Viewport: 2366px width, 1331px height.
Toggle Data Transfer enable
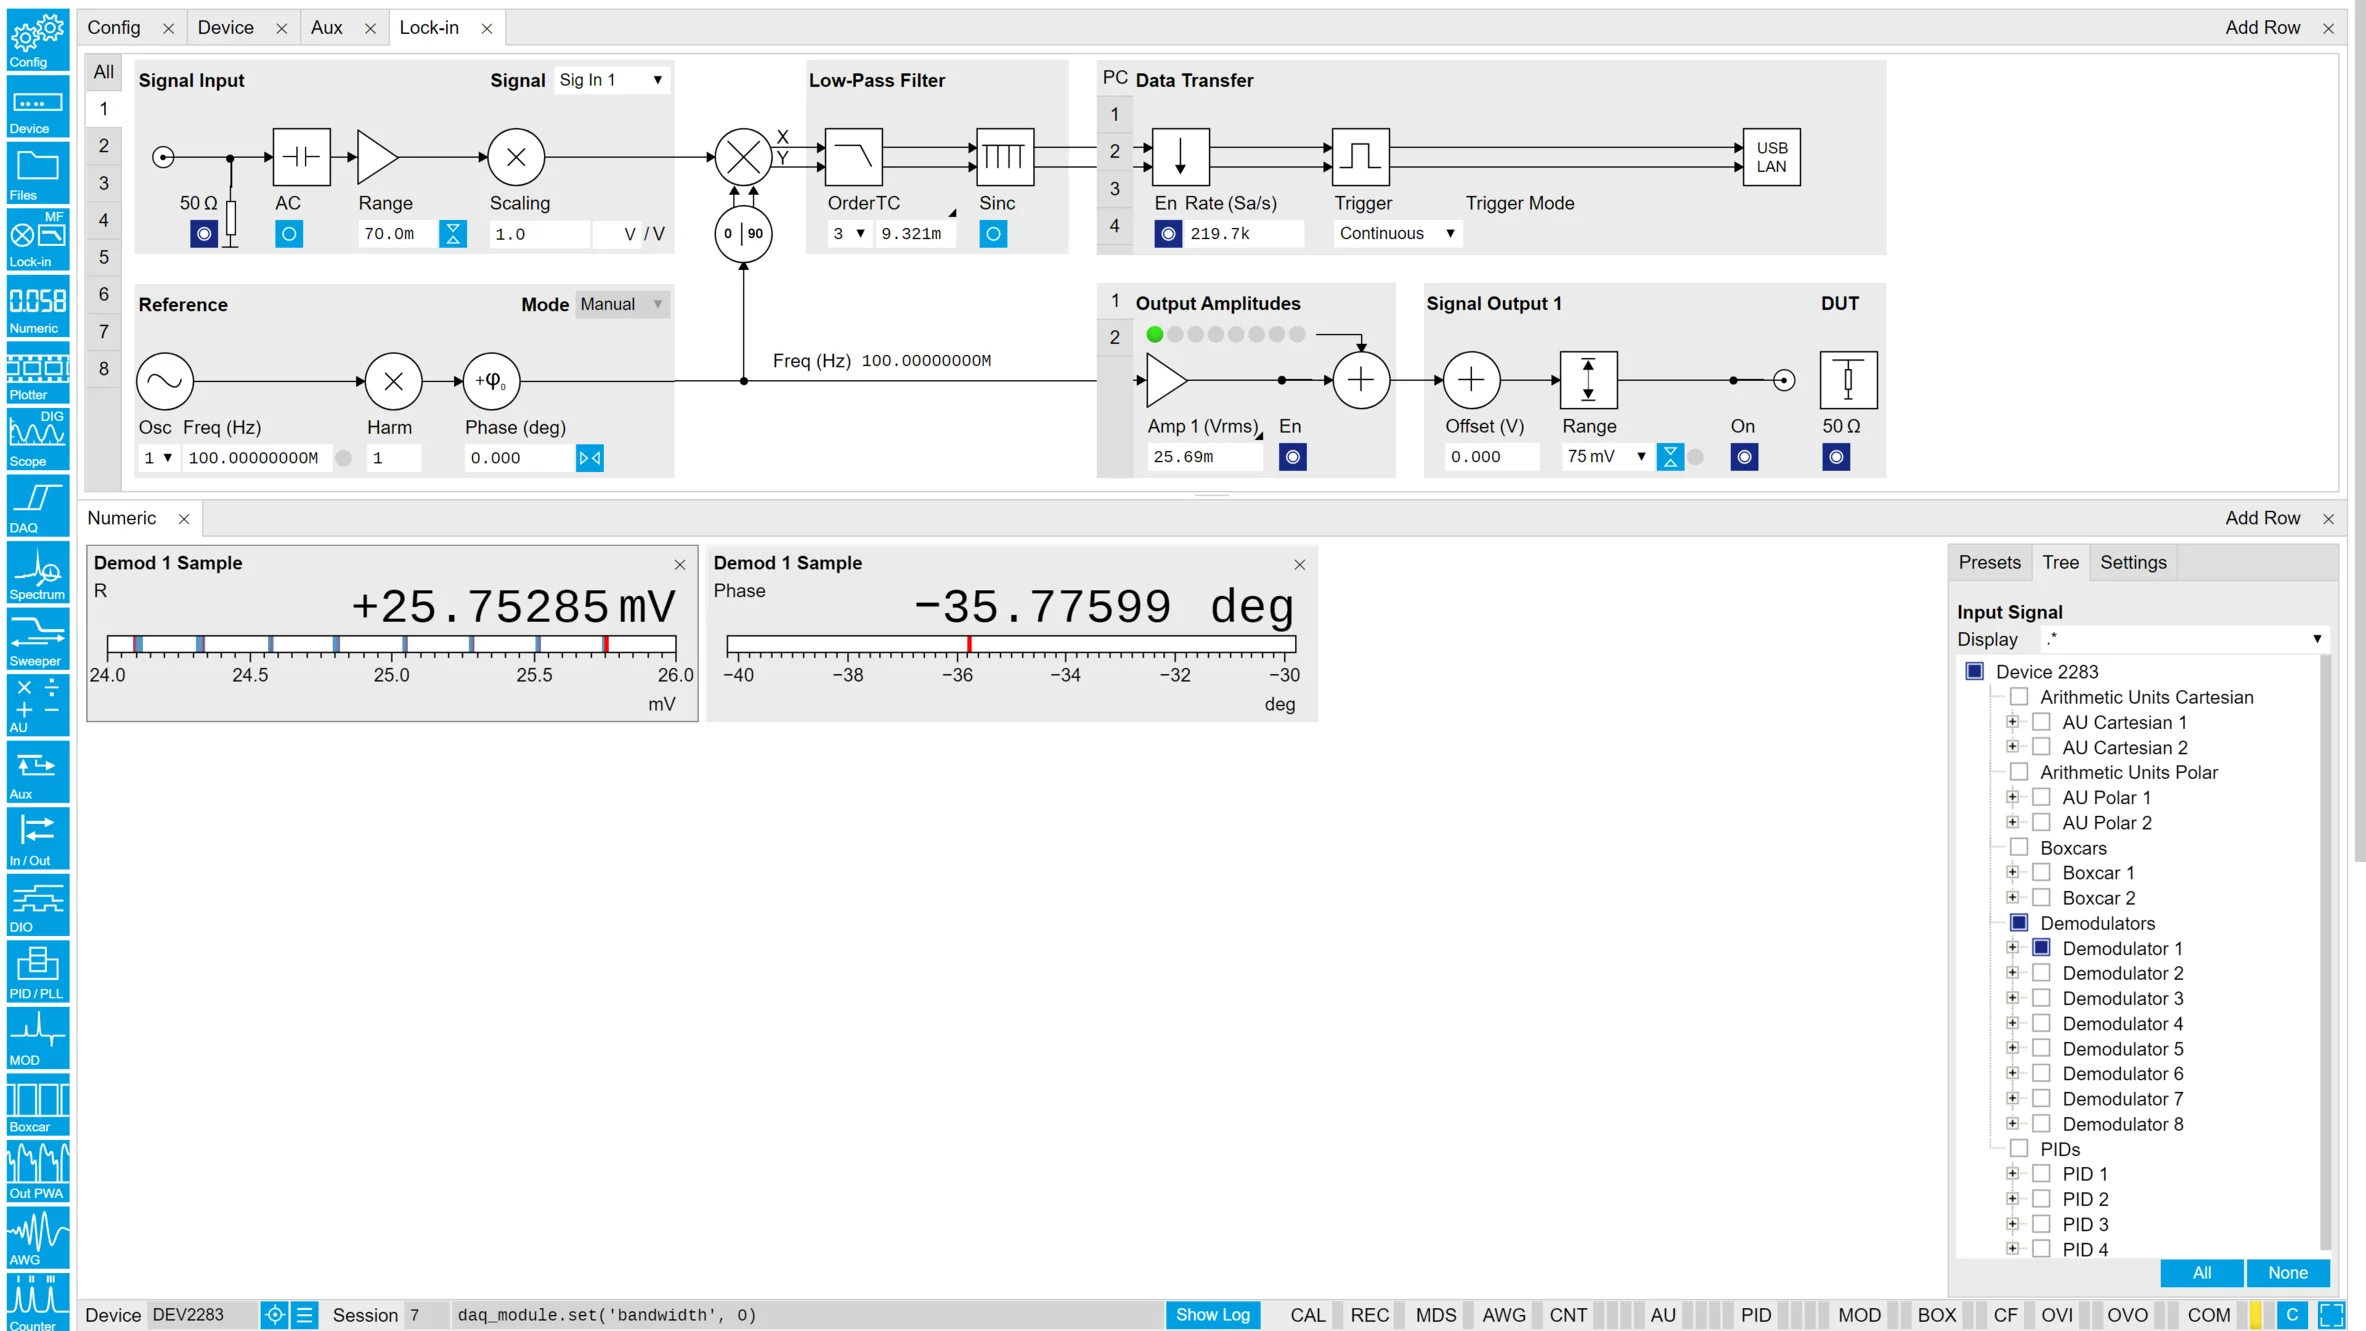pyautogui.click(x=1168, y=234)
